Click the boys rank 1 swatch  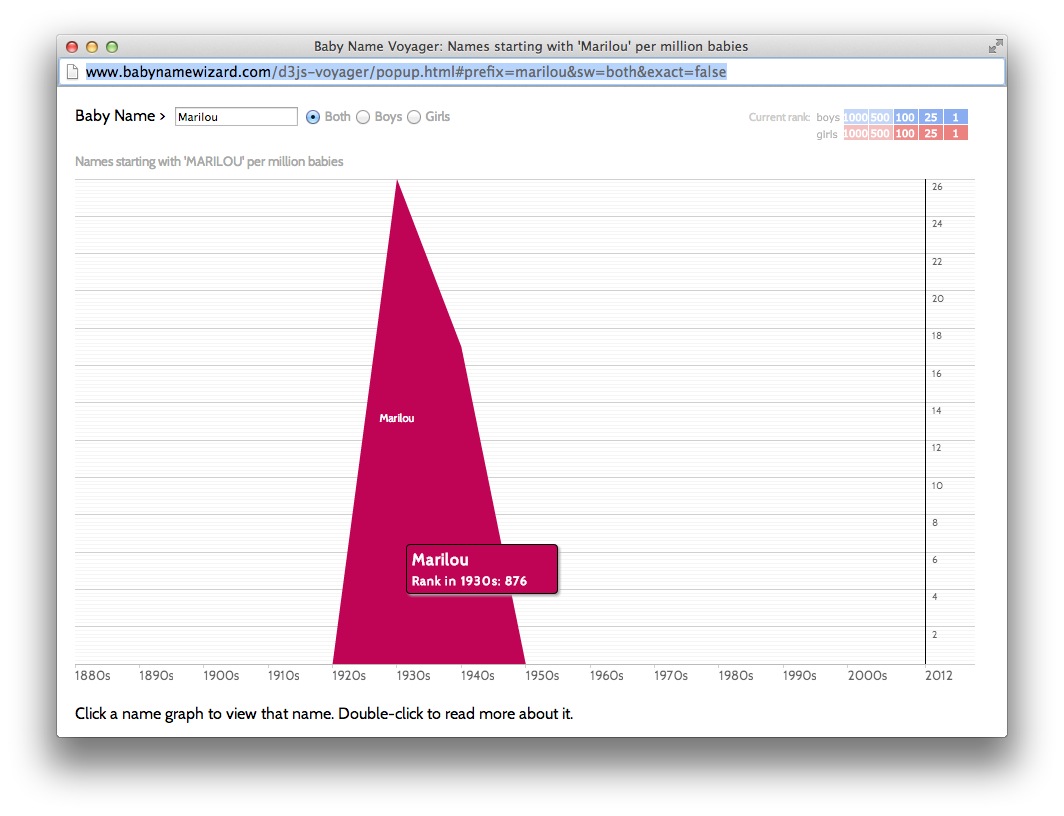click(x=955, y=117)
